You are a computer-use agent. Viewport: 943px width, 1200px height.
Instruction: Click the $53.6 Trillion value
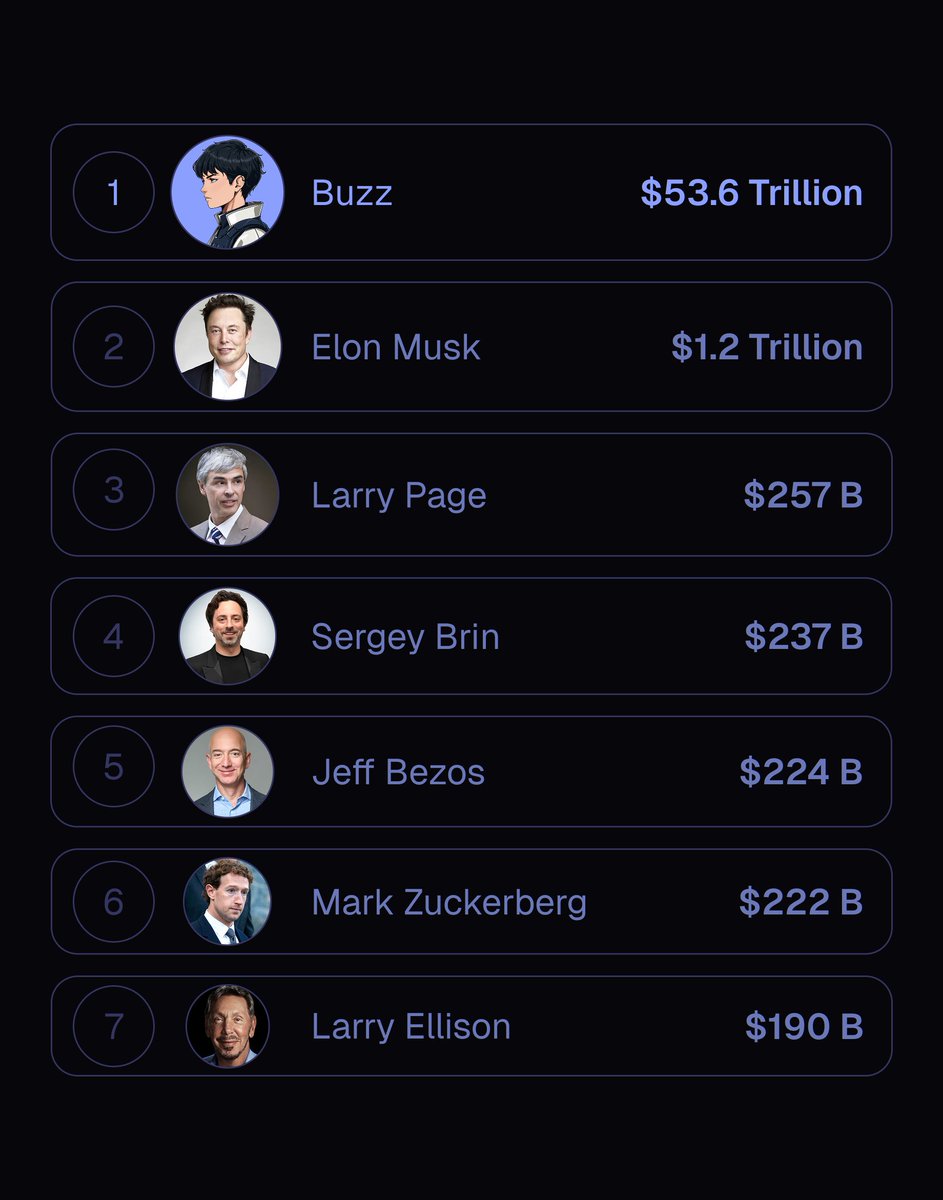pos(751,192)
